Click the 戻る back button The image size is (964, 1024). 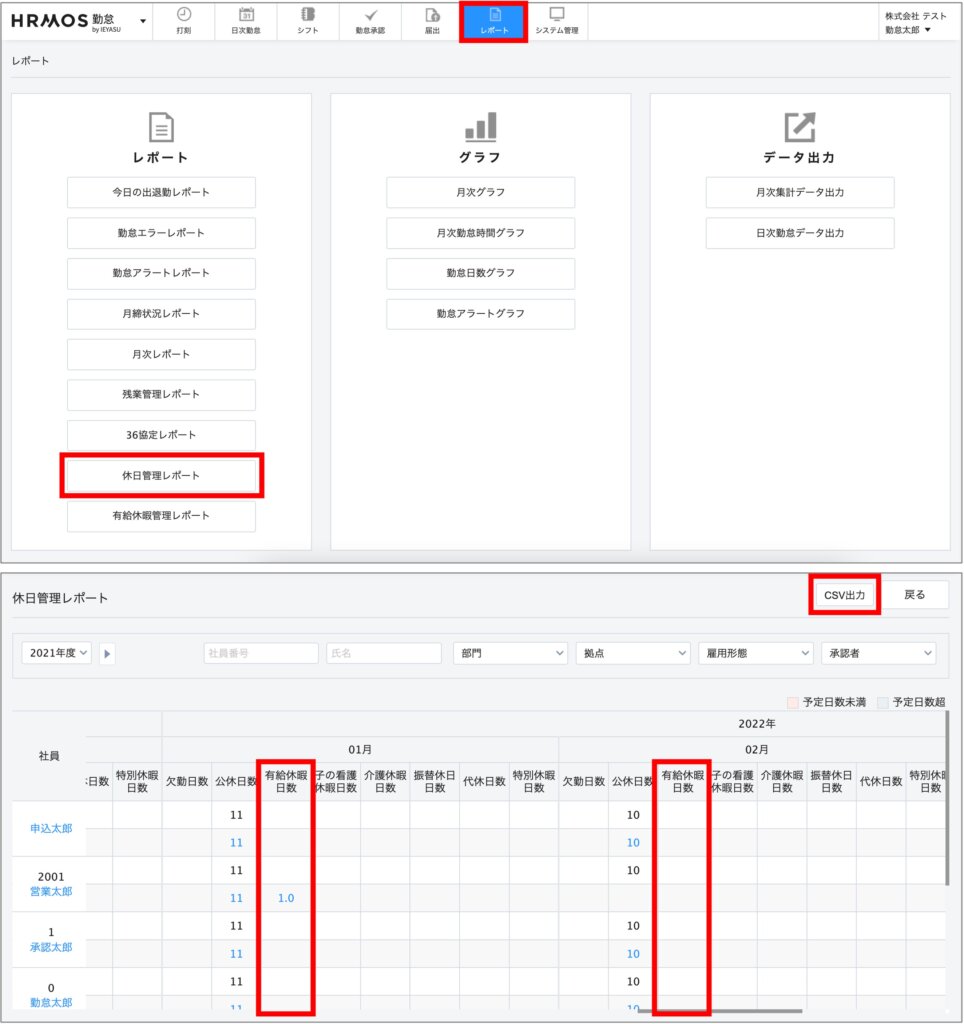point(914,595)
